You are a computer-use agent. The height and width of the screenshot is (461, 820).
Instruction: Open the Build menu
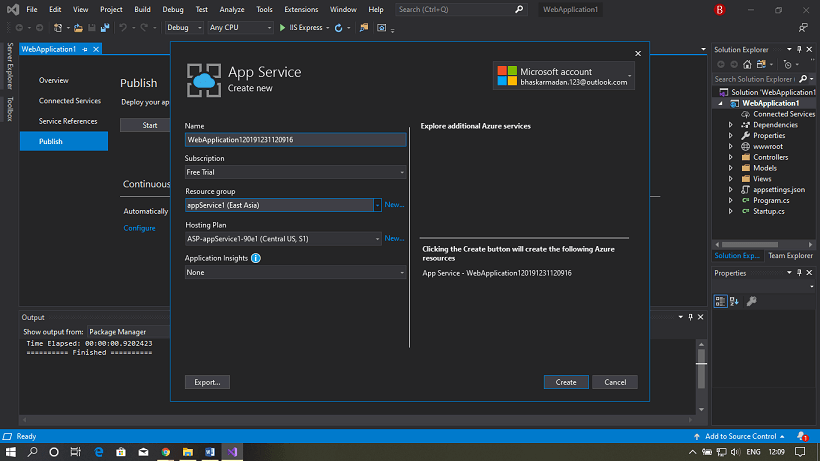(142, 9)
